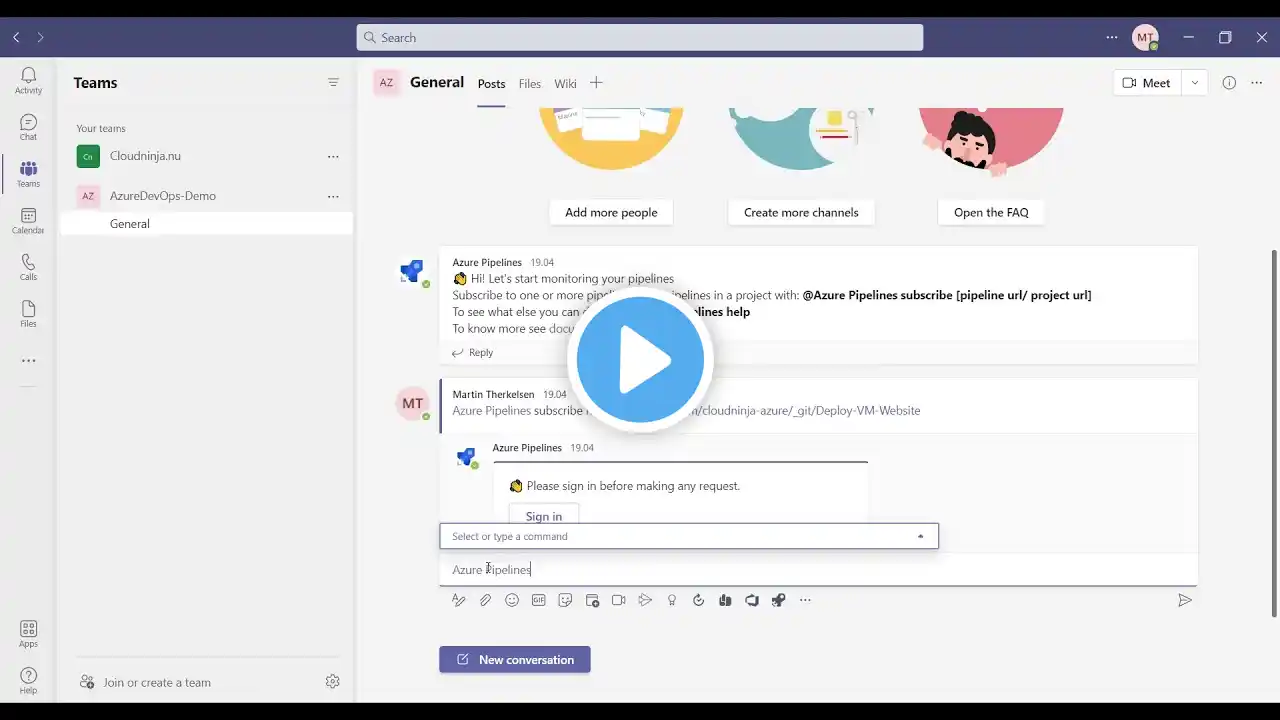Screen dimensions: 1280x720
Task: Open the Apps store icon
Action: pyautogui.click(x=28, y=634)
